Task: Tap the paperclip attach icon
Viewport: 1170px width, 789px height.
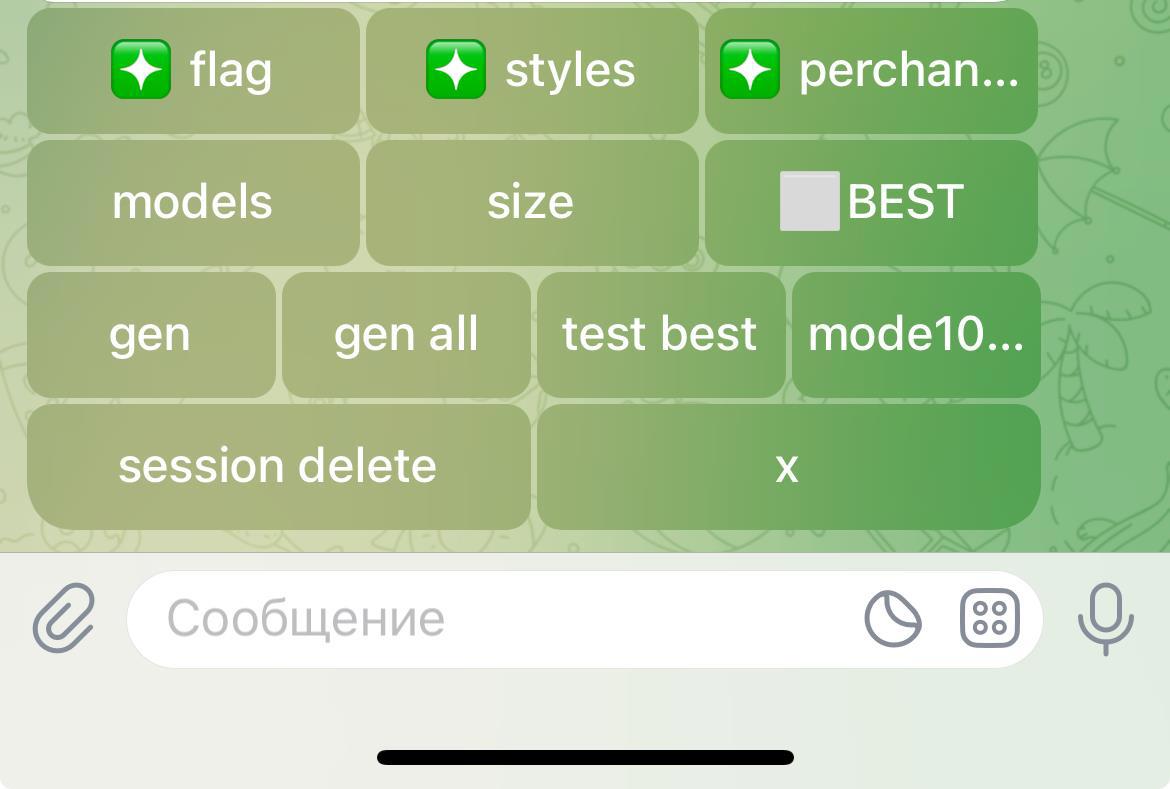Action: tap(64, 618)
